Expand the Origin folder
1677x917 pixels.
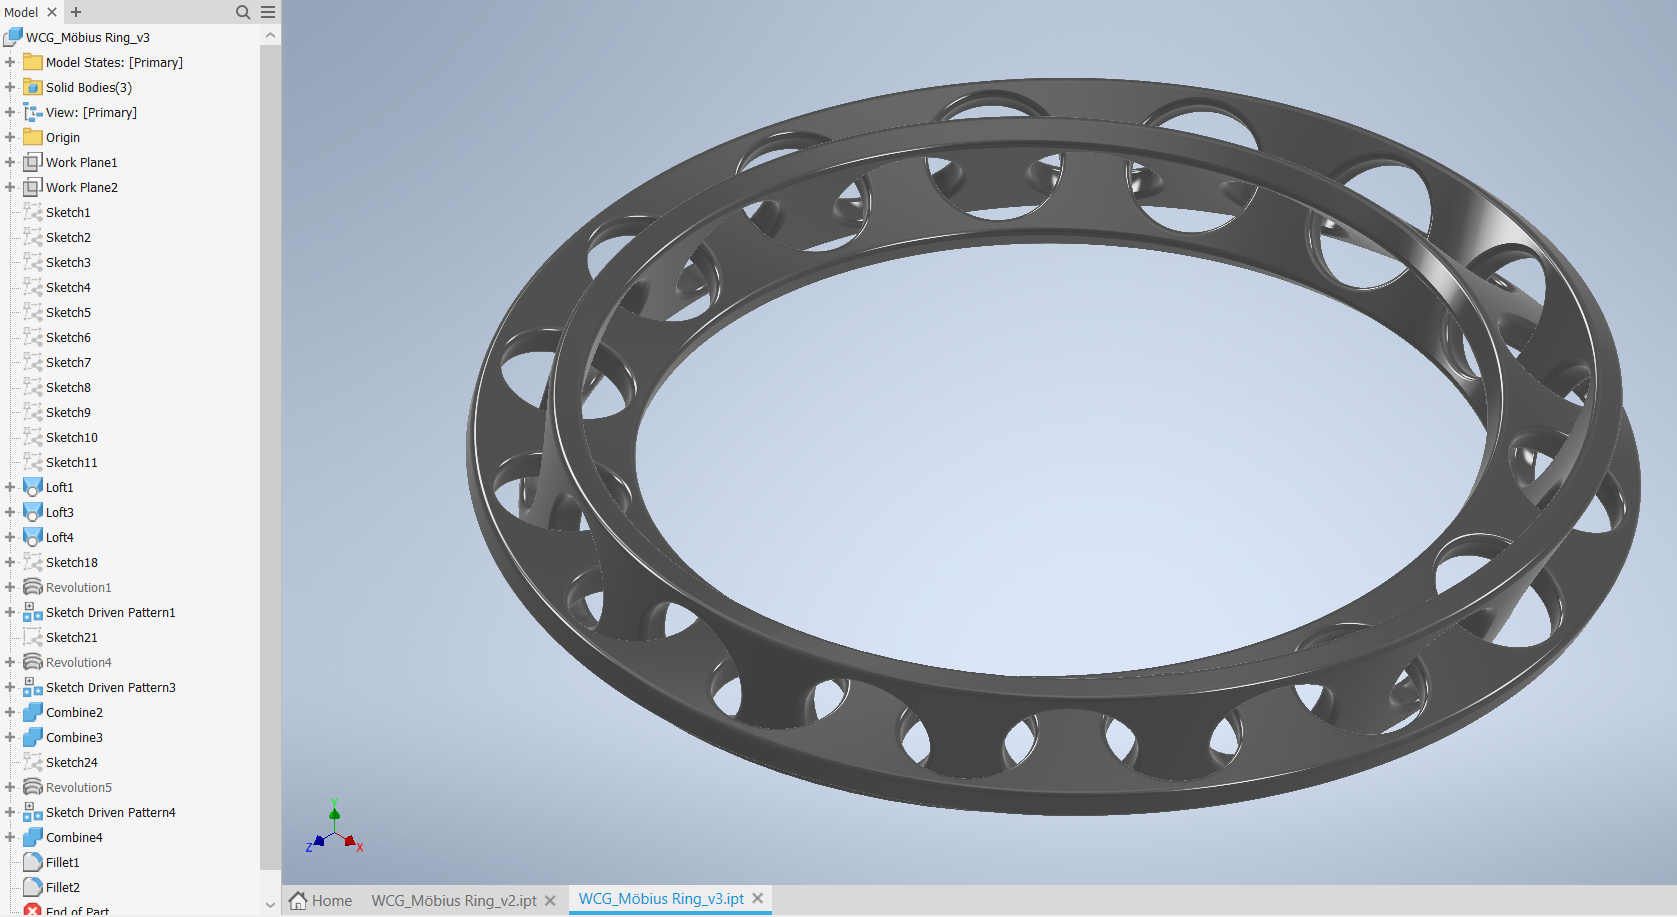point(10,137)
